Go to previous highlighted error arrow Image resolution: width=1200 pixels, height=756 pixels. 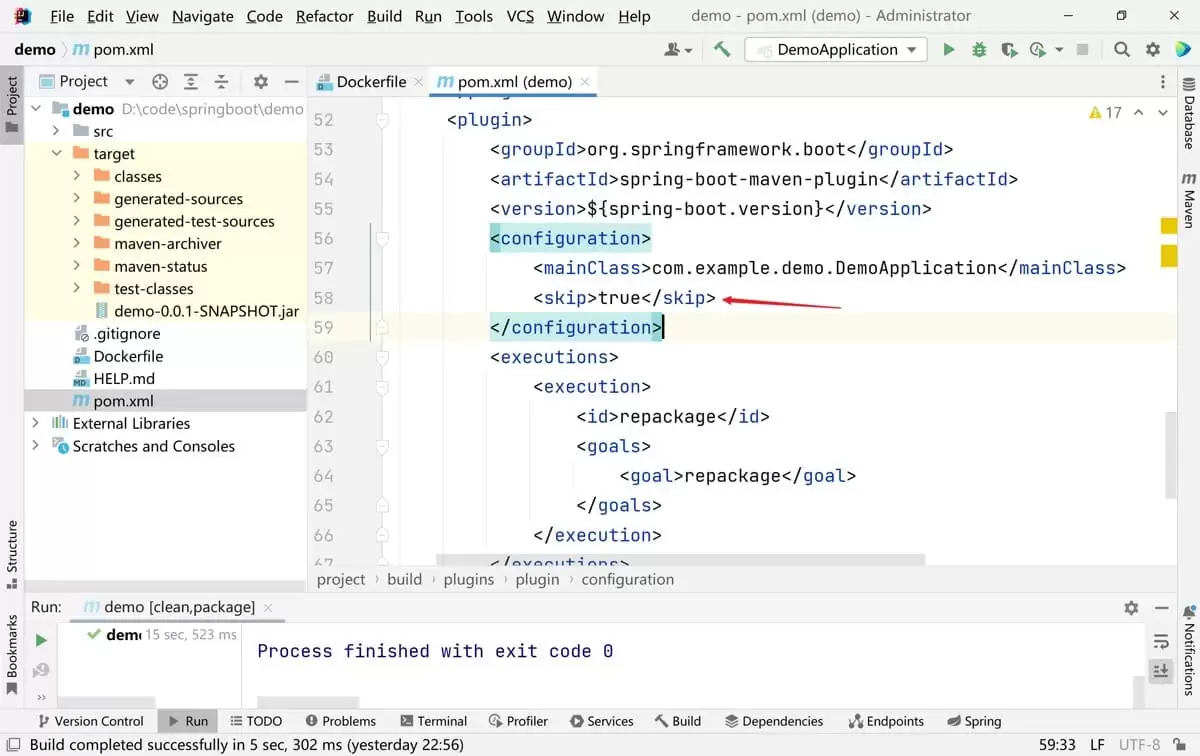[x=1138, y=113]
